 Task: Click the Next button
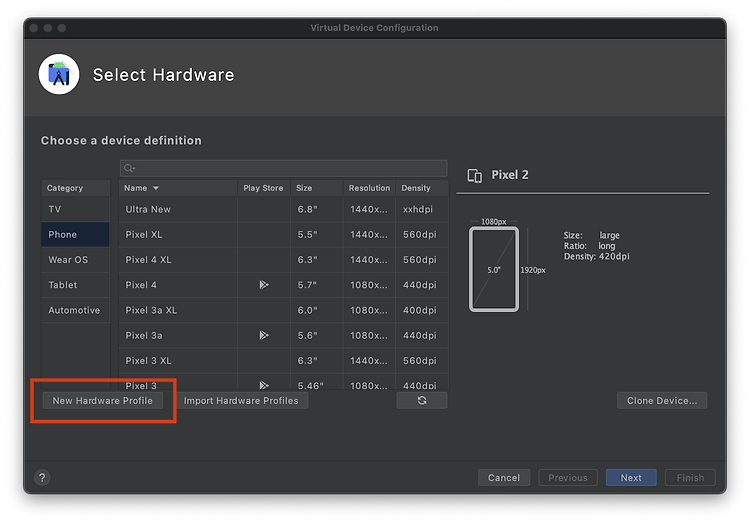[631, 478]
